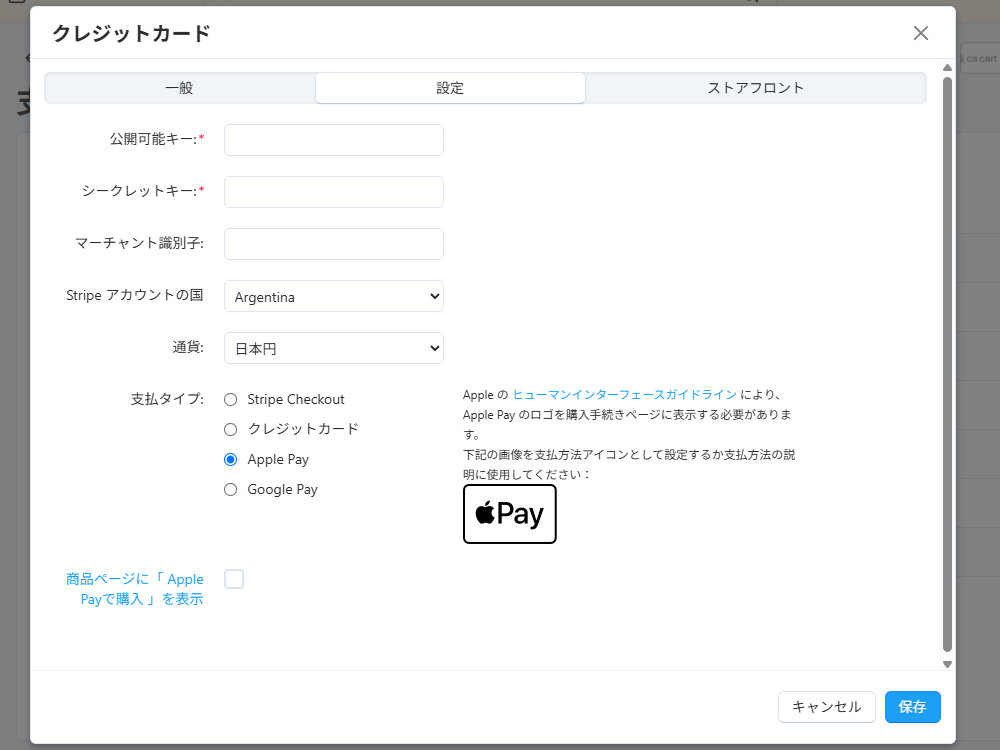The width and height of the screenshot is (1000, 750).
Task: Select Stripe Checkout payment type
Action: coord(231,400)
